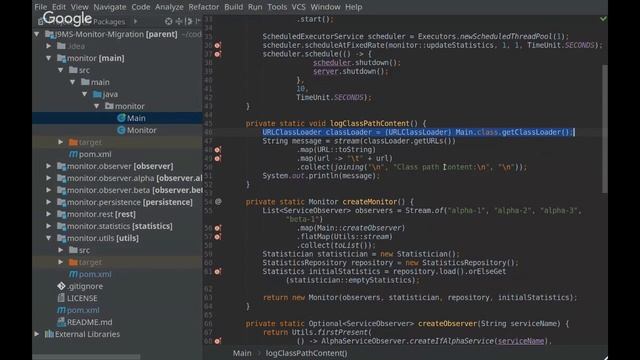Switch to the Packages view tab
This screenshot has height=360, width=640.
click(109, 22)
